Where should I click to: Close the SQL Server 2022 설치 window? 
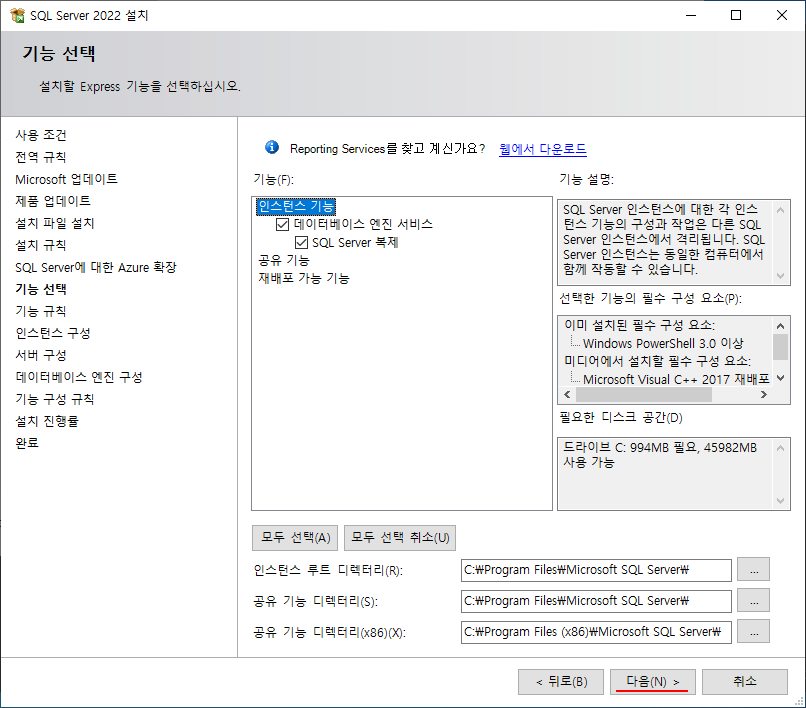point(782,15)
